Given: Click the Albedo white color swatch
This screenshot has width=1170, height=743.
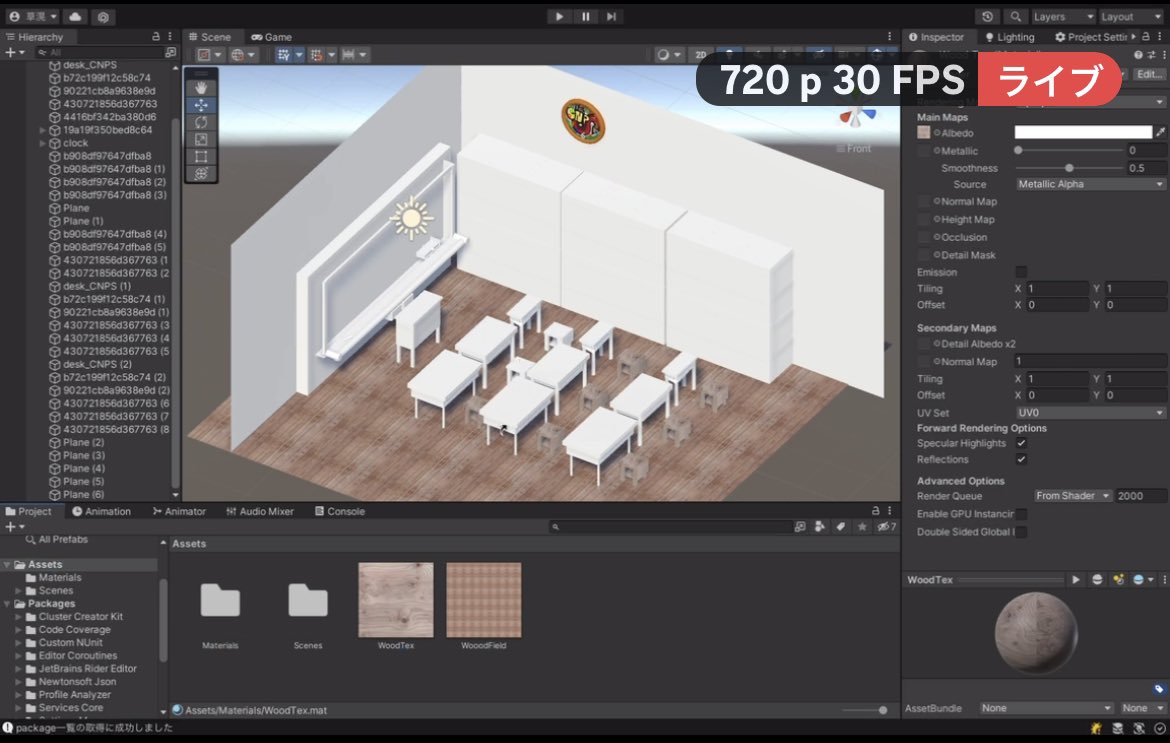Looking at the screenshot, I should tap(1083, 132).
